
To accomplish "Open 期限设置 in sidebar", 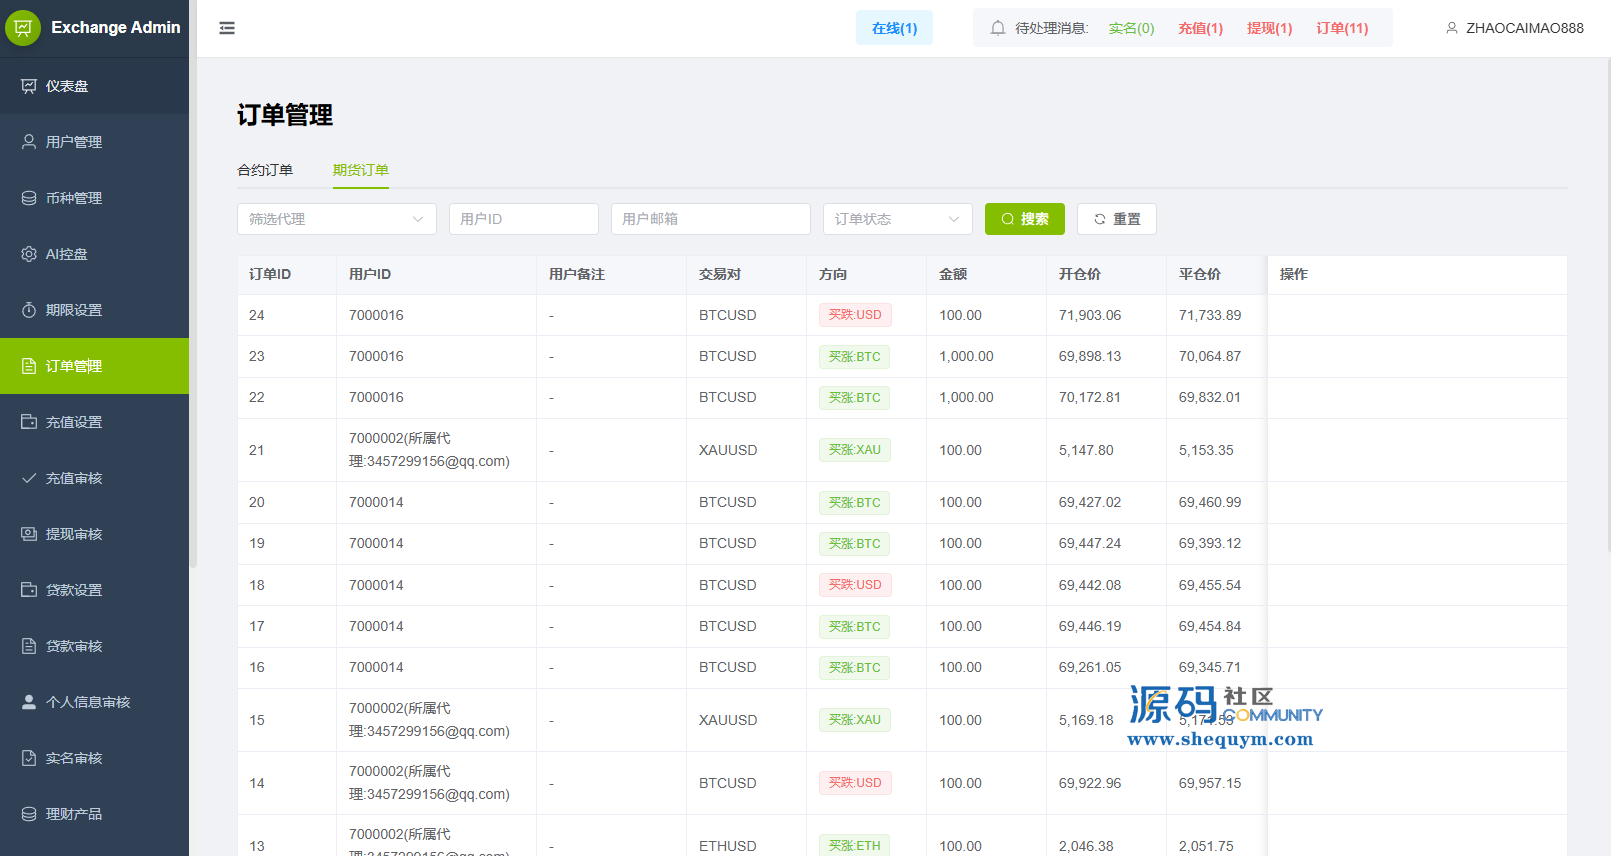I will [74, 310].
